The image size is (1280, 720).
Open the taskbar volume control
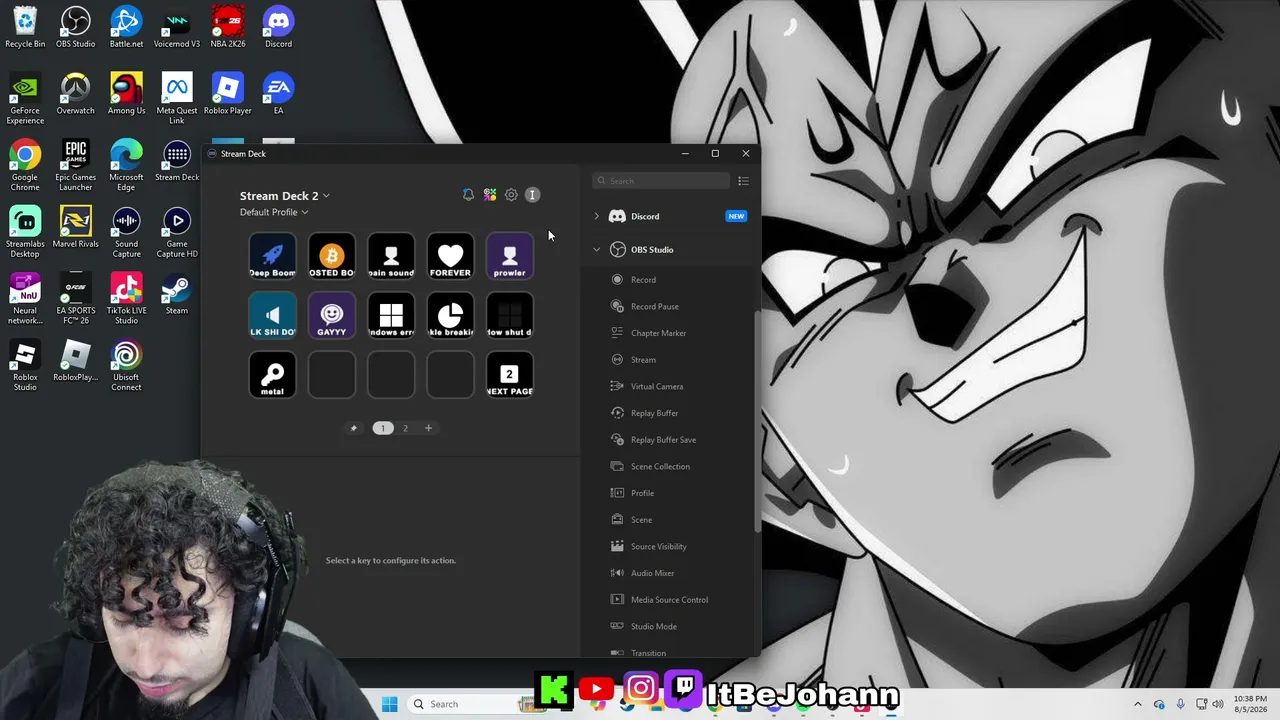1218,704
